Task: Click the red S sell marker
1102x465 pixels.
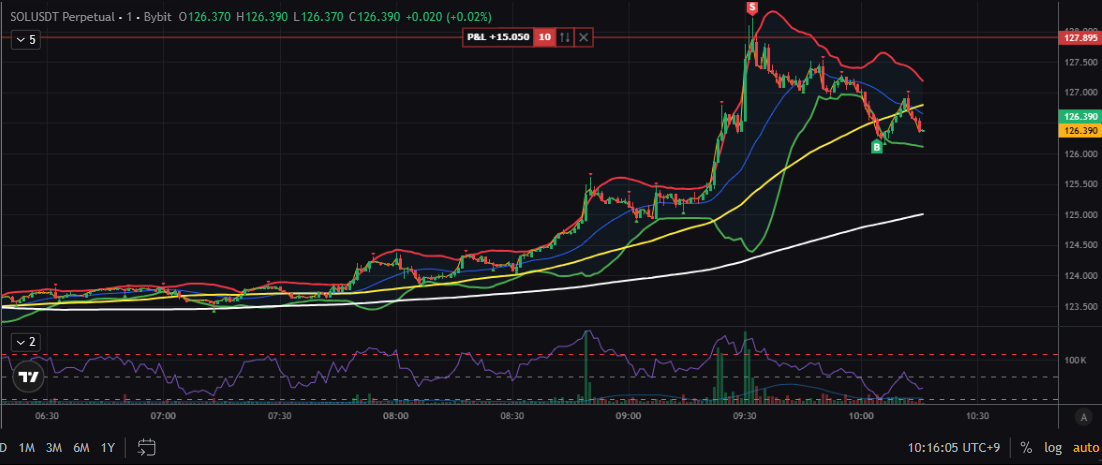Action: (752, 7)
